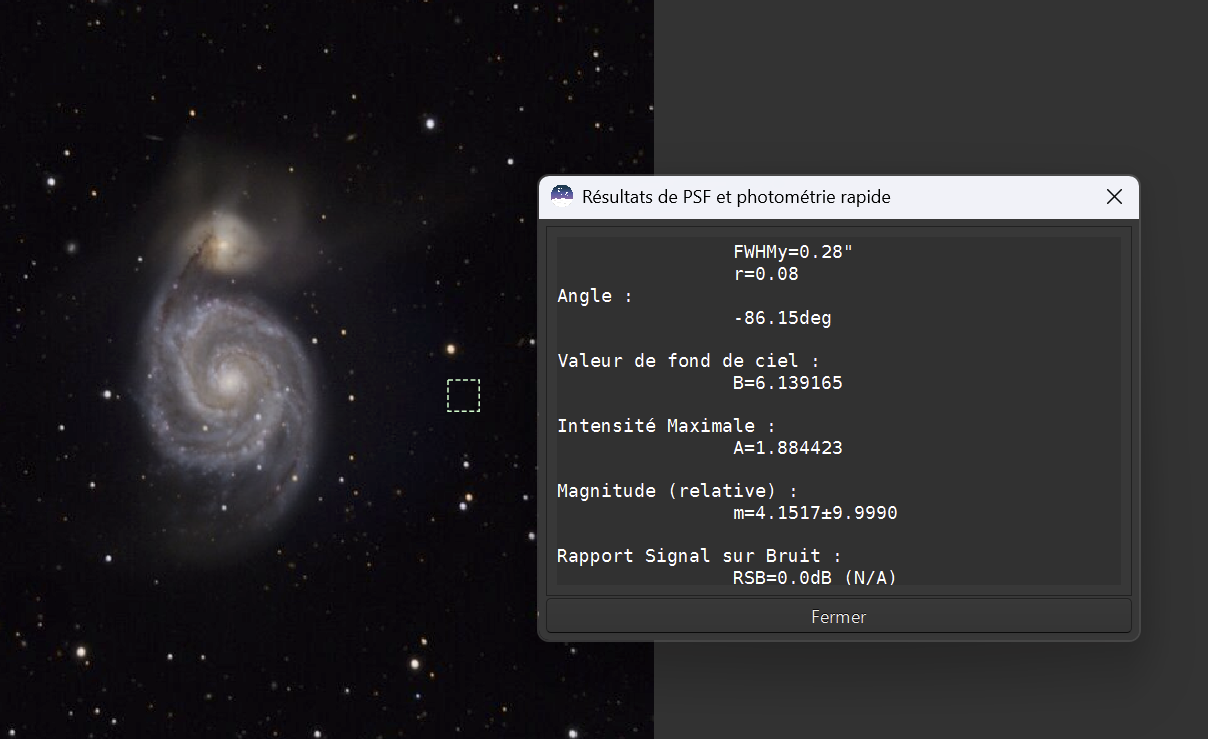The width and height of the screenshot is (1208, 739).
Task: Select the B=6.139165 value
Action: click(x=787, y=383)
